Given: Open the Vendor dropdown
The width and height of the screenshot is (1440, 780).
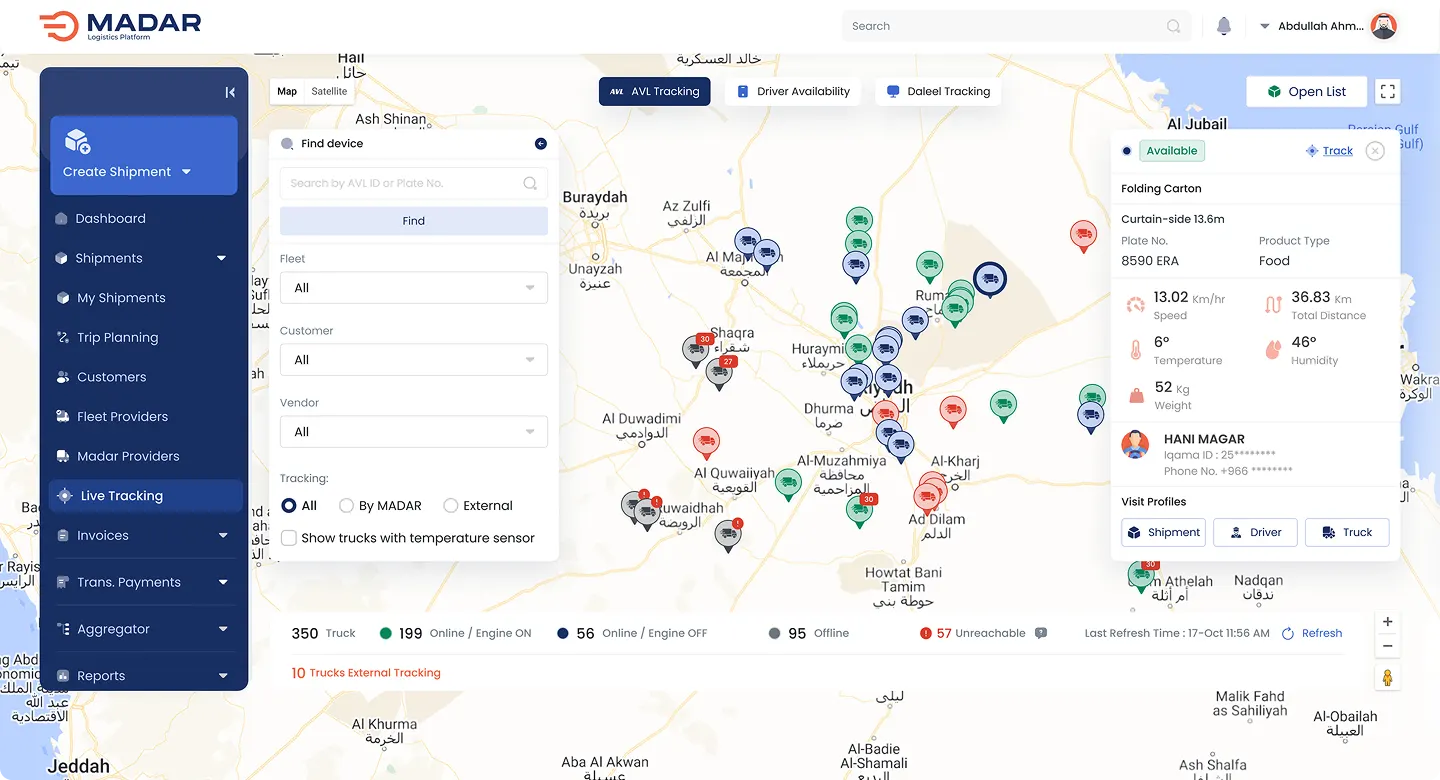Looking at the screenshot, I should [414, 432].
